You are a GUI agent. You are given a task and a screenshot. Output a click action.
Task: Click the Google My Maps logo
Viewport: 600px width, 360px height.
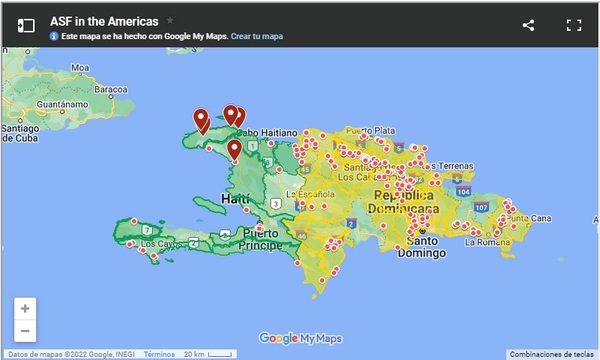point(300,338)
